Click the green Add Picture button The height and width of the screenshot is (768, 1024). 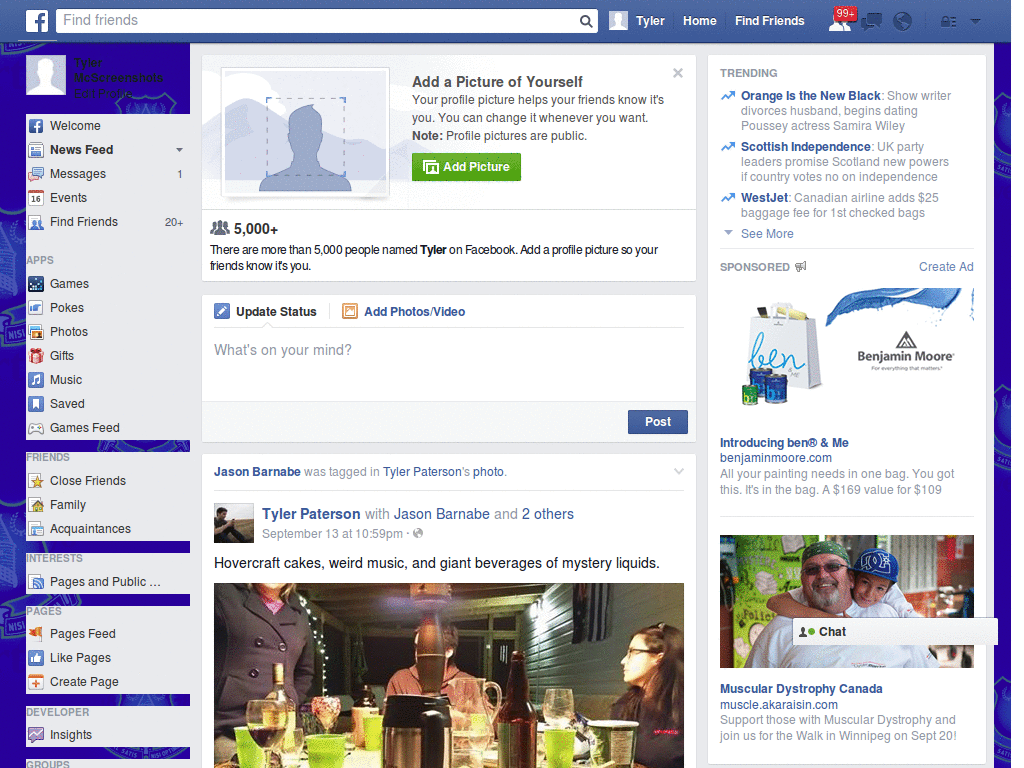click(x=466, y=167)
